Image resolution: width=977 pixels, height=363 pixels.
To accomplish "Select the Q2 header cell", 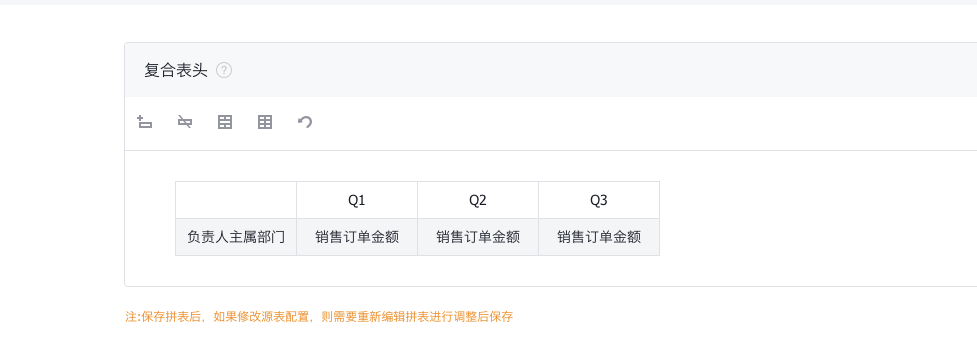I will click(x=478, y=200).
